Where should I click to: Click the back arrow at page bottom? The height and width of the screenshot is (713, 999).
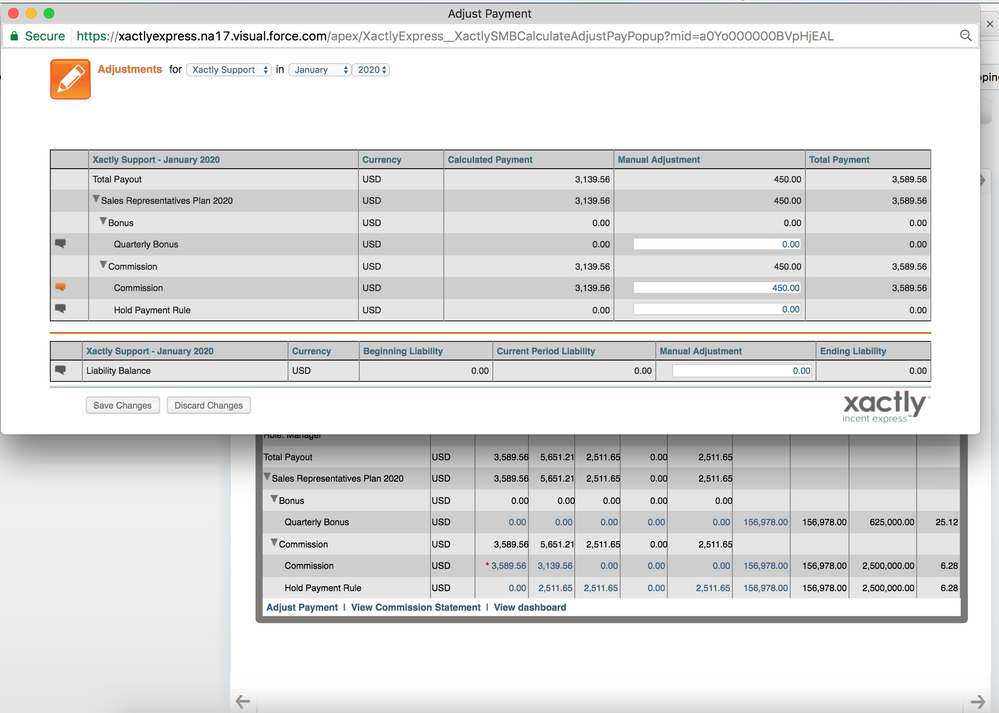(x=243, y=702)
